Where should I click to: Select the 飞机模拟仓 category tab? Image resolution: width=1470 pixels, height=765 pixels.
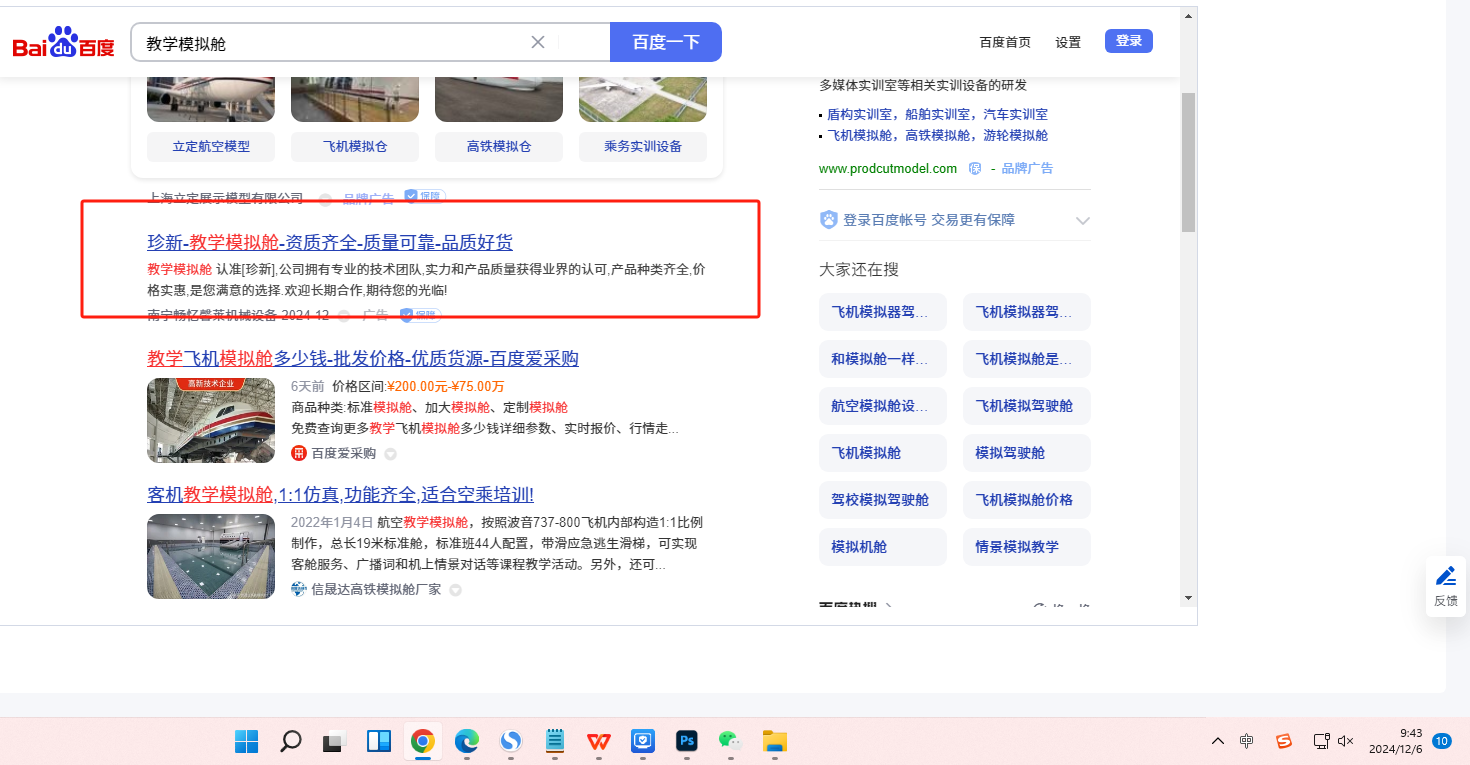pos(355,147)
